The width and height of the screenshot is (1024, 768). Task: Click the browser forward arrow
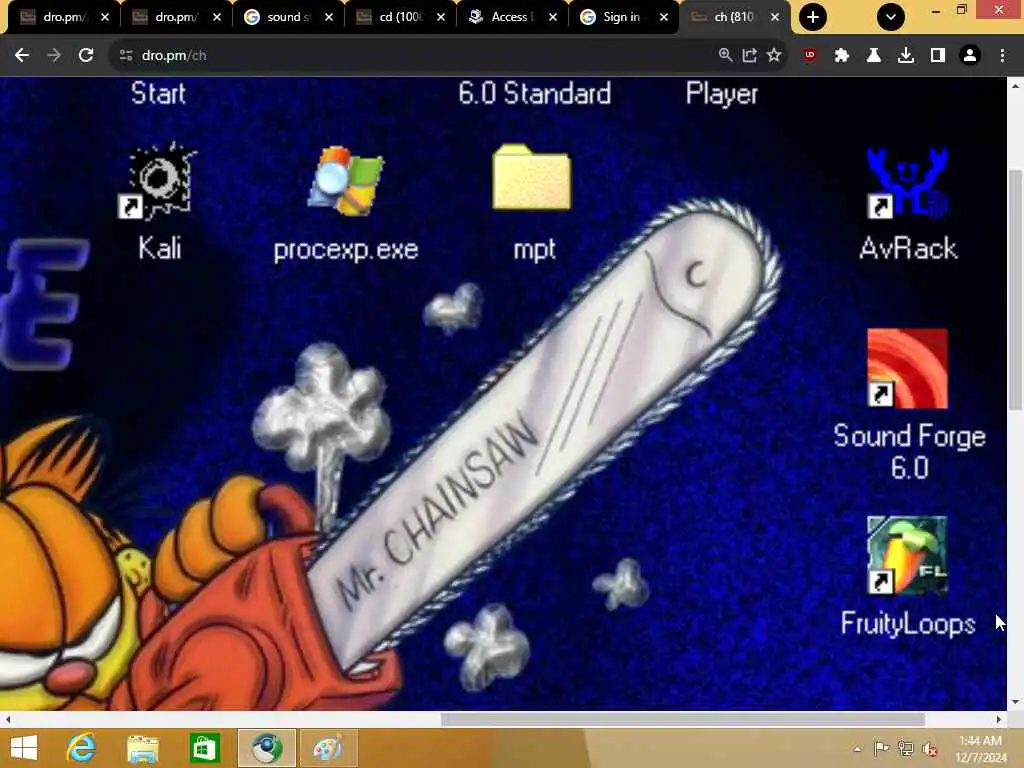(x=54, y=56)
